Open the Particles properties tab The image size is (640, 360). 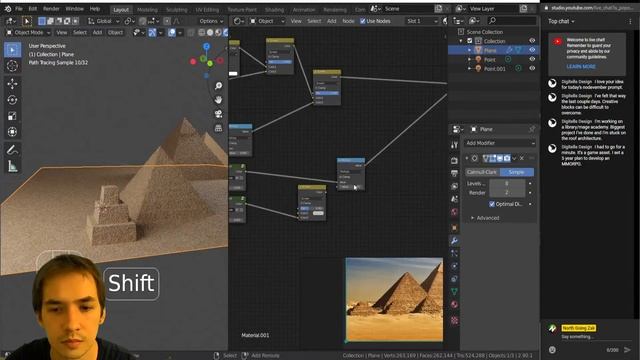(454, 253)
